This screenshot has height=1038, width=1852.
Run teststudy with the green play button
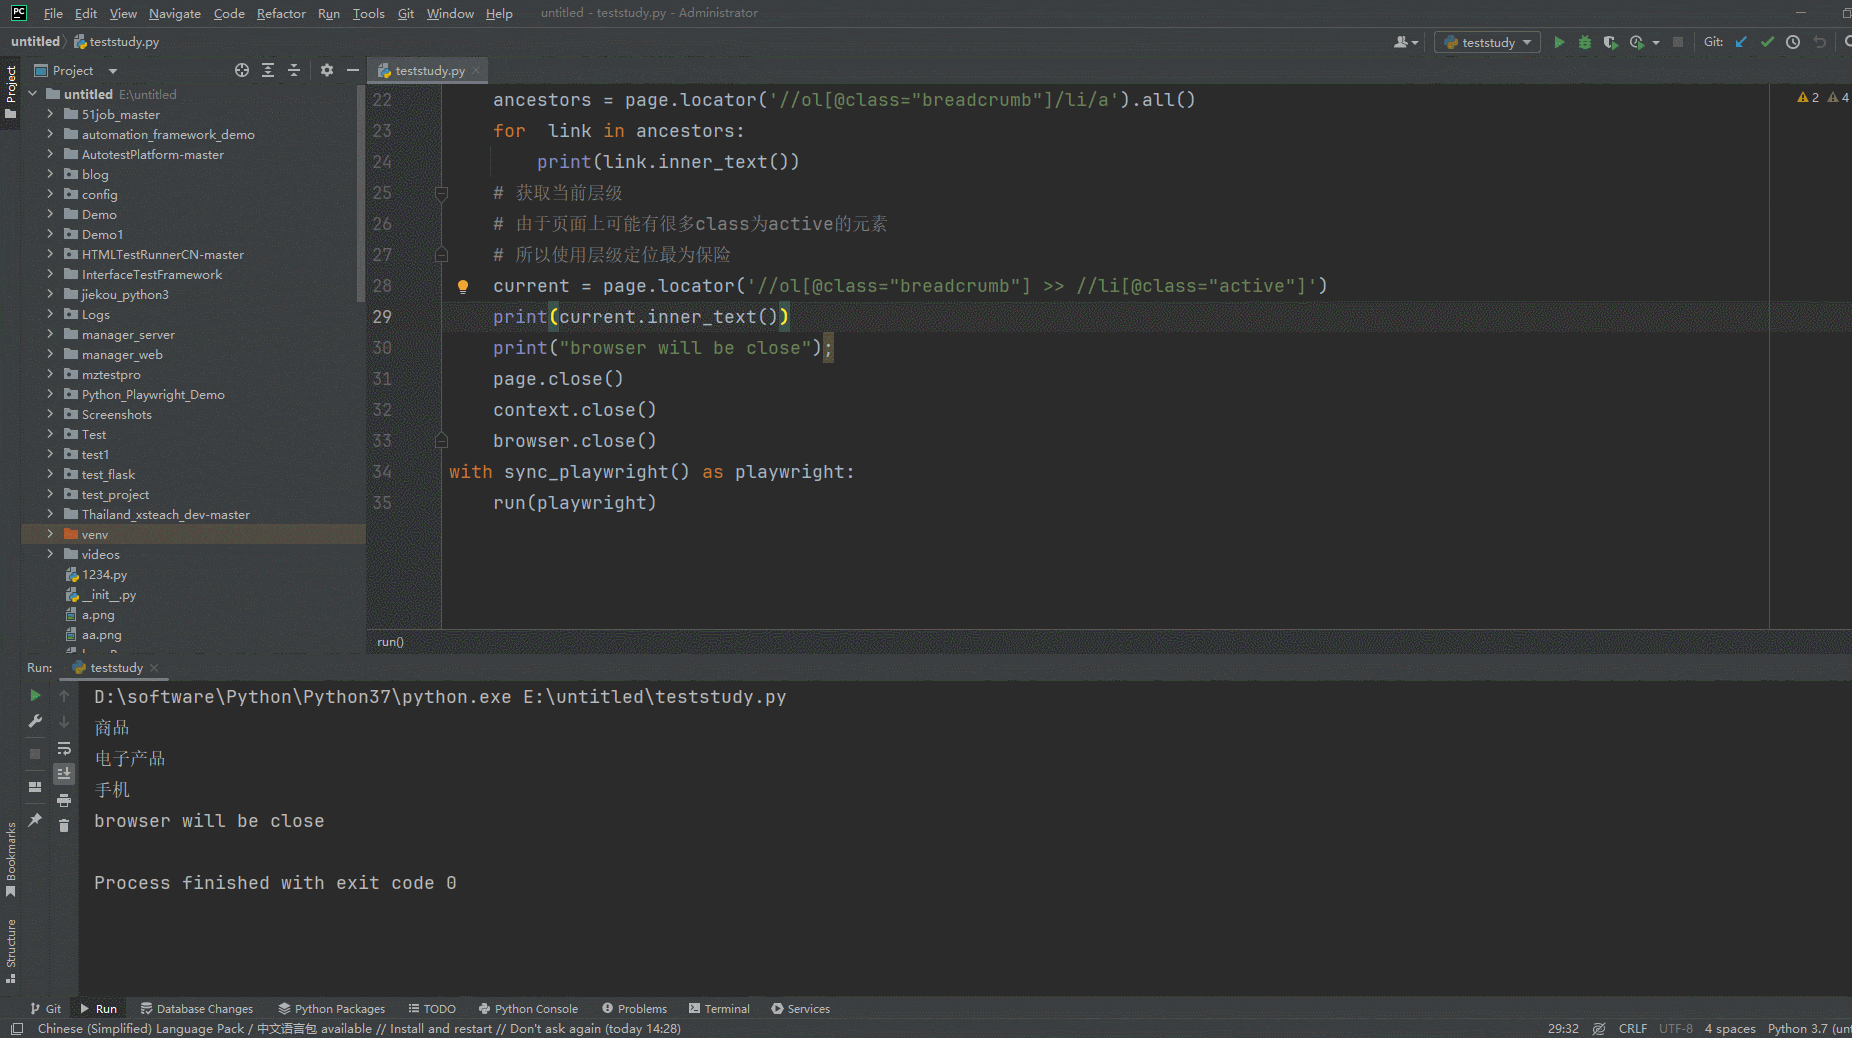pos(1559,42)
